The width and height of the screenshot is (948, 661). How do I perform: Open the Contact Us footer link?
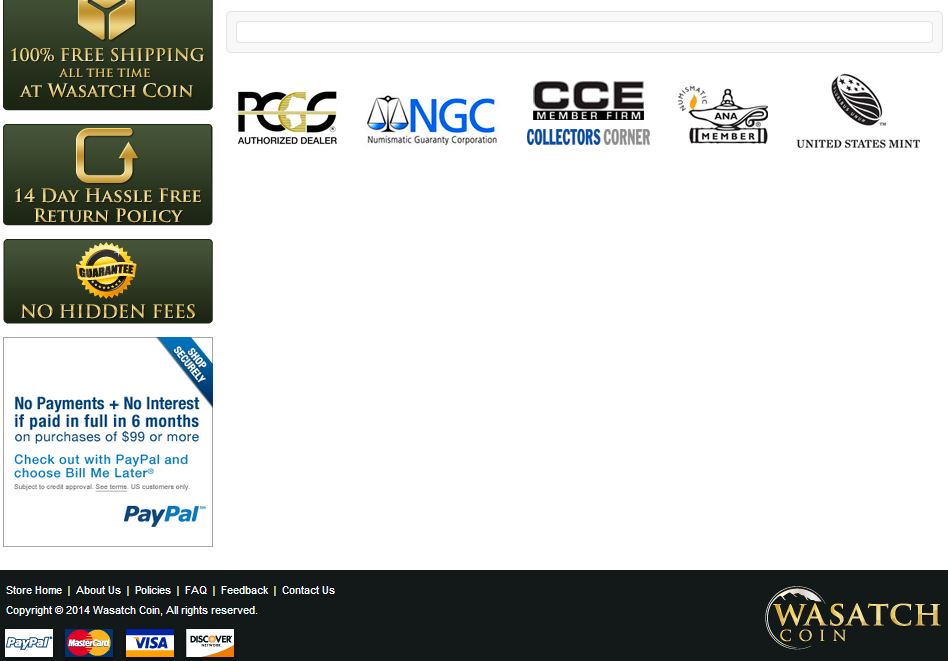coord(308,590)
